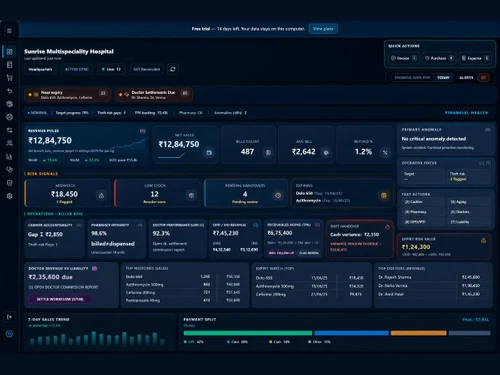
Task: Click the warning triangle in Mismatch card
Action: [101, 195]
